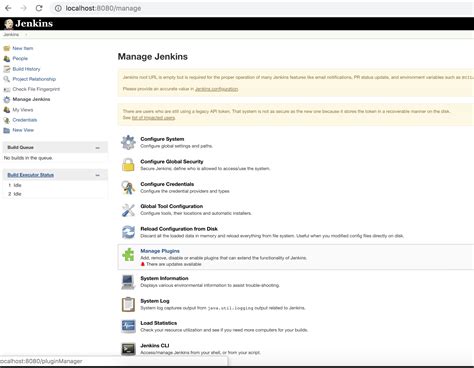Screen dimensions: 474x368
Task: Click the Jenkins CLI terminal icon
Action: point(128,349)
